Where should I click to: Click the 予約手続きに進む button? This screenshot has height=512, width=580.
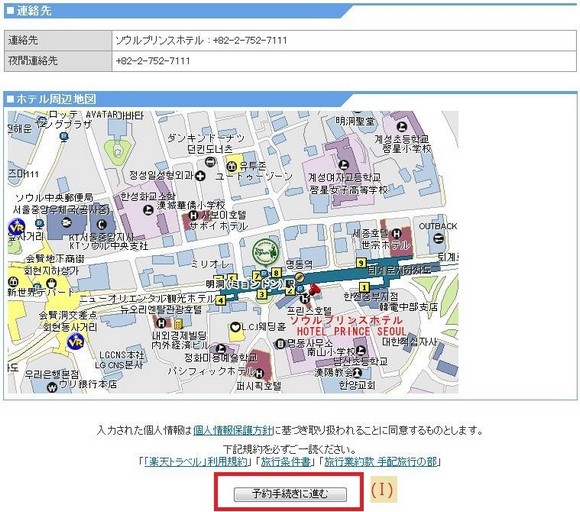(290, 494)
